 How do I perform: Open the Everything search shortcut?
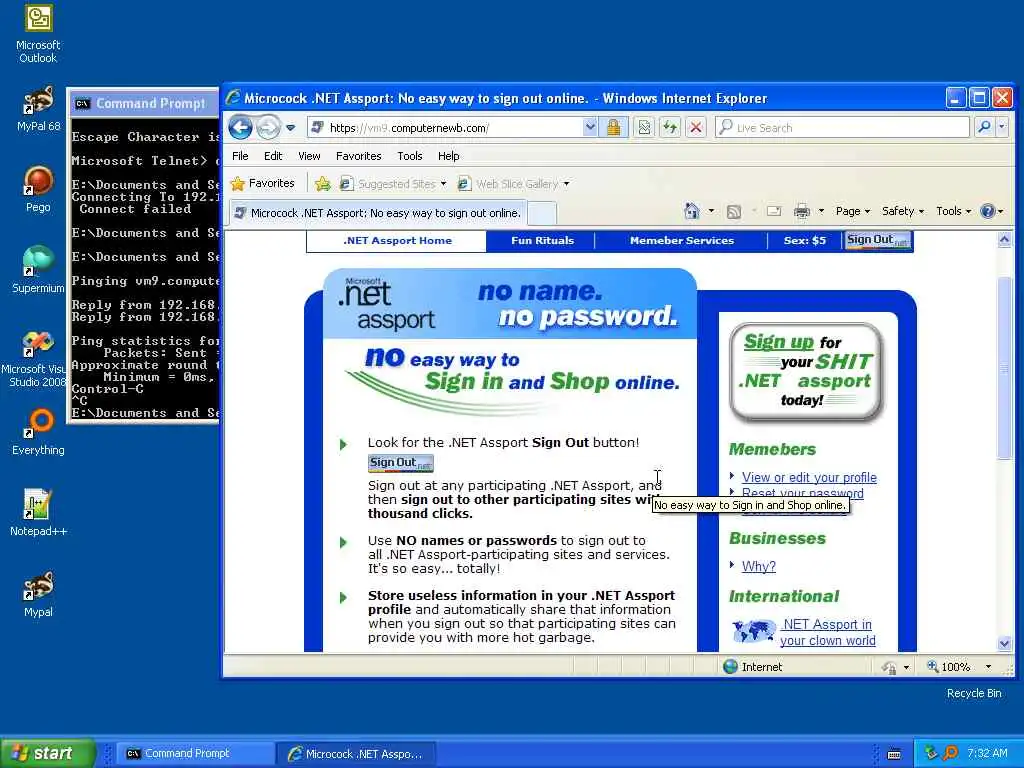point(38,432)
